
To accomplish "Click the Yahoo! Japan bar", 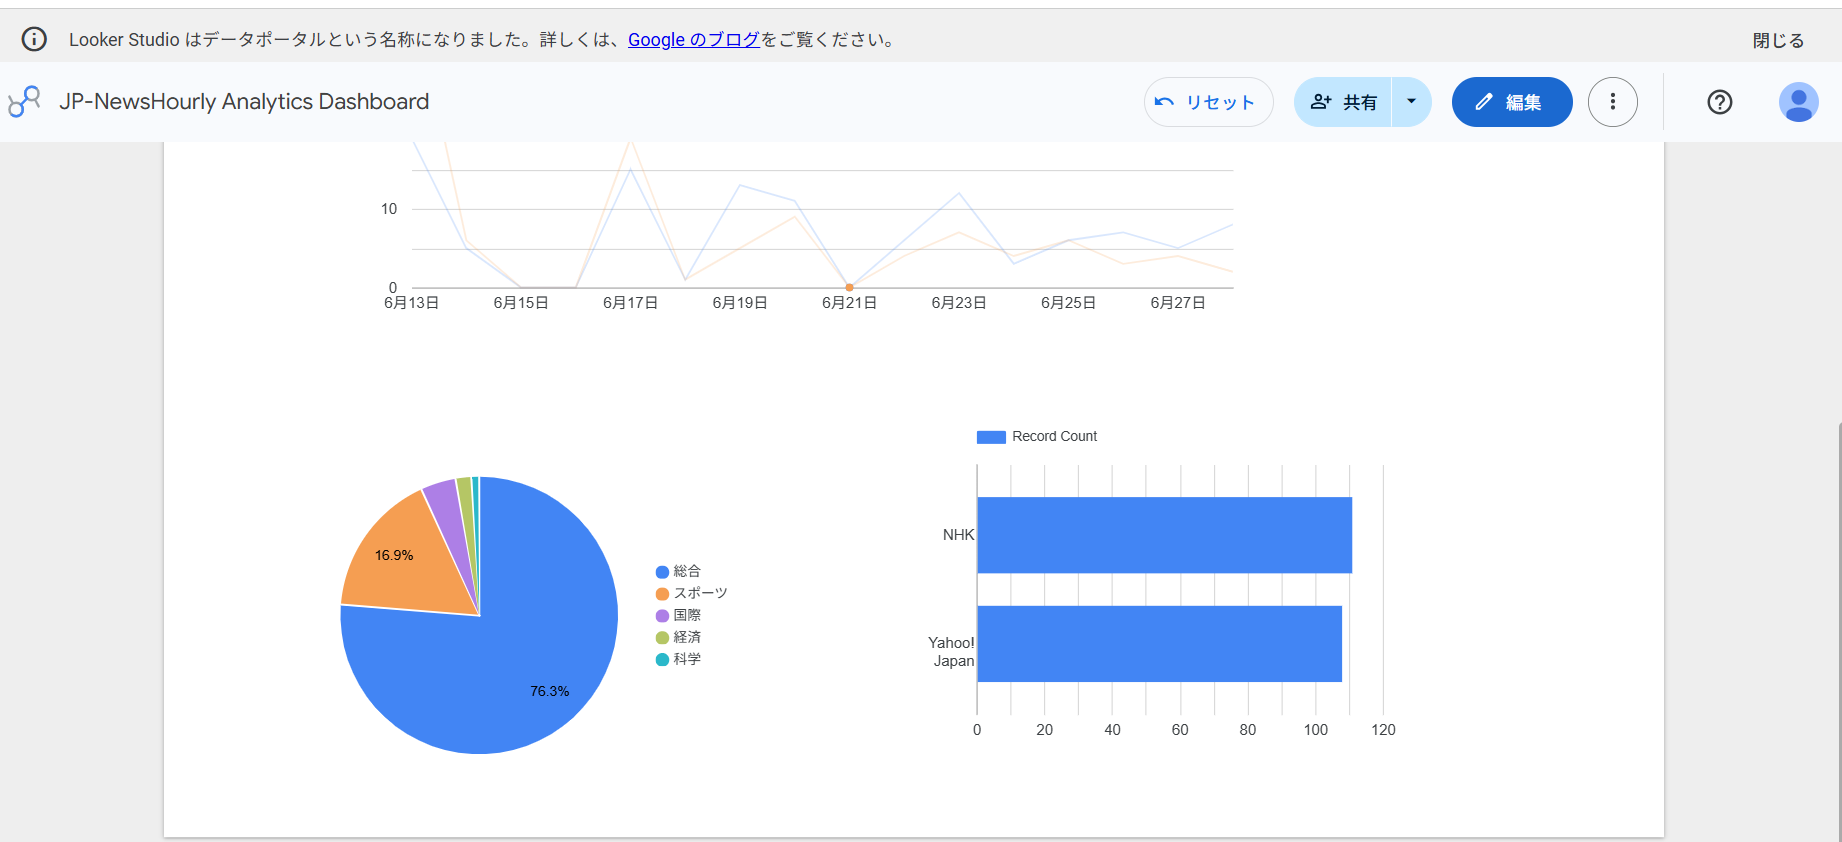I will pyautogui.click(x=1159, y=644).
